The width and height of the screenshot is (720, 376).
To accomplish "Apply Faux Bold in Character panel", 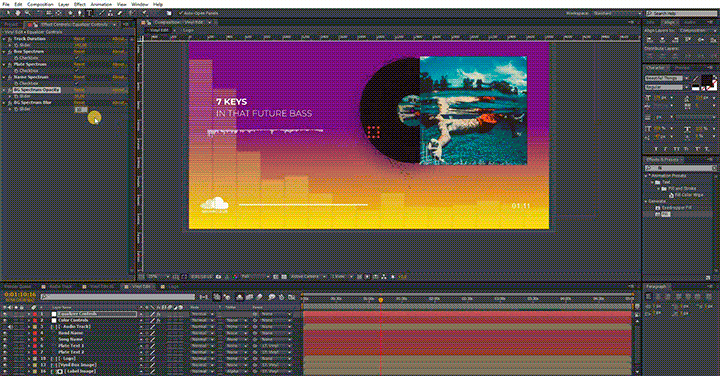I will [655, 149].
